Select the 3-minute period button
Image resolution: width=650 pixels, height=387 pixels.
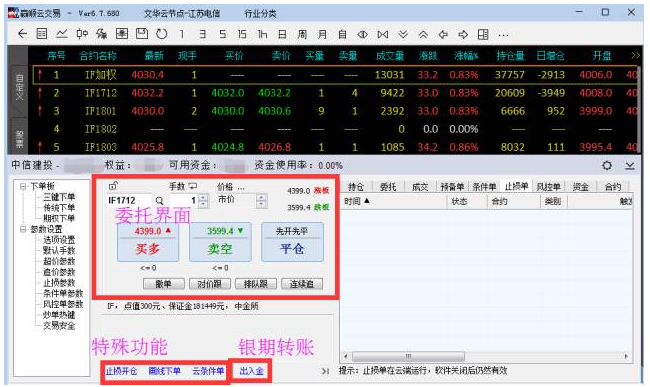(202, 34)
